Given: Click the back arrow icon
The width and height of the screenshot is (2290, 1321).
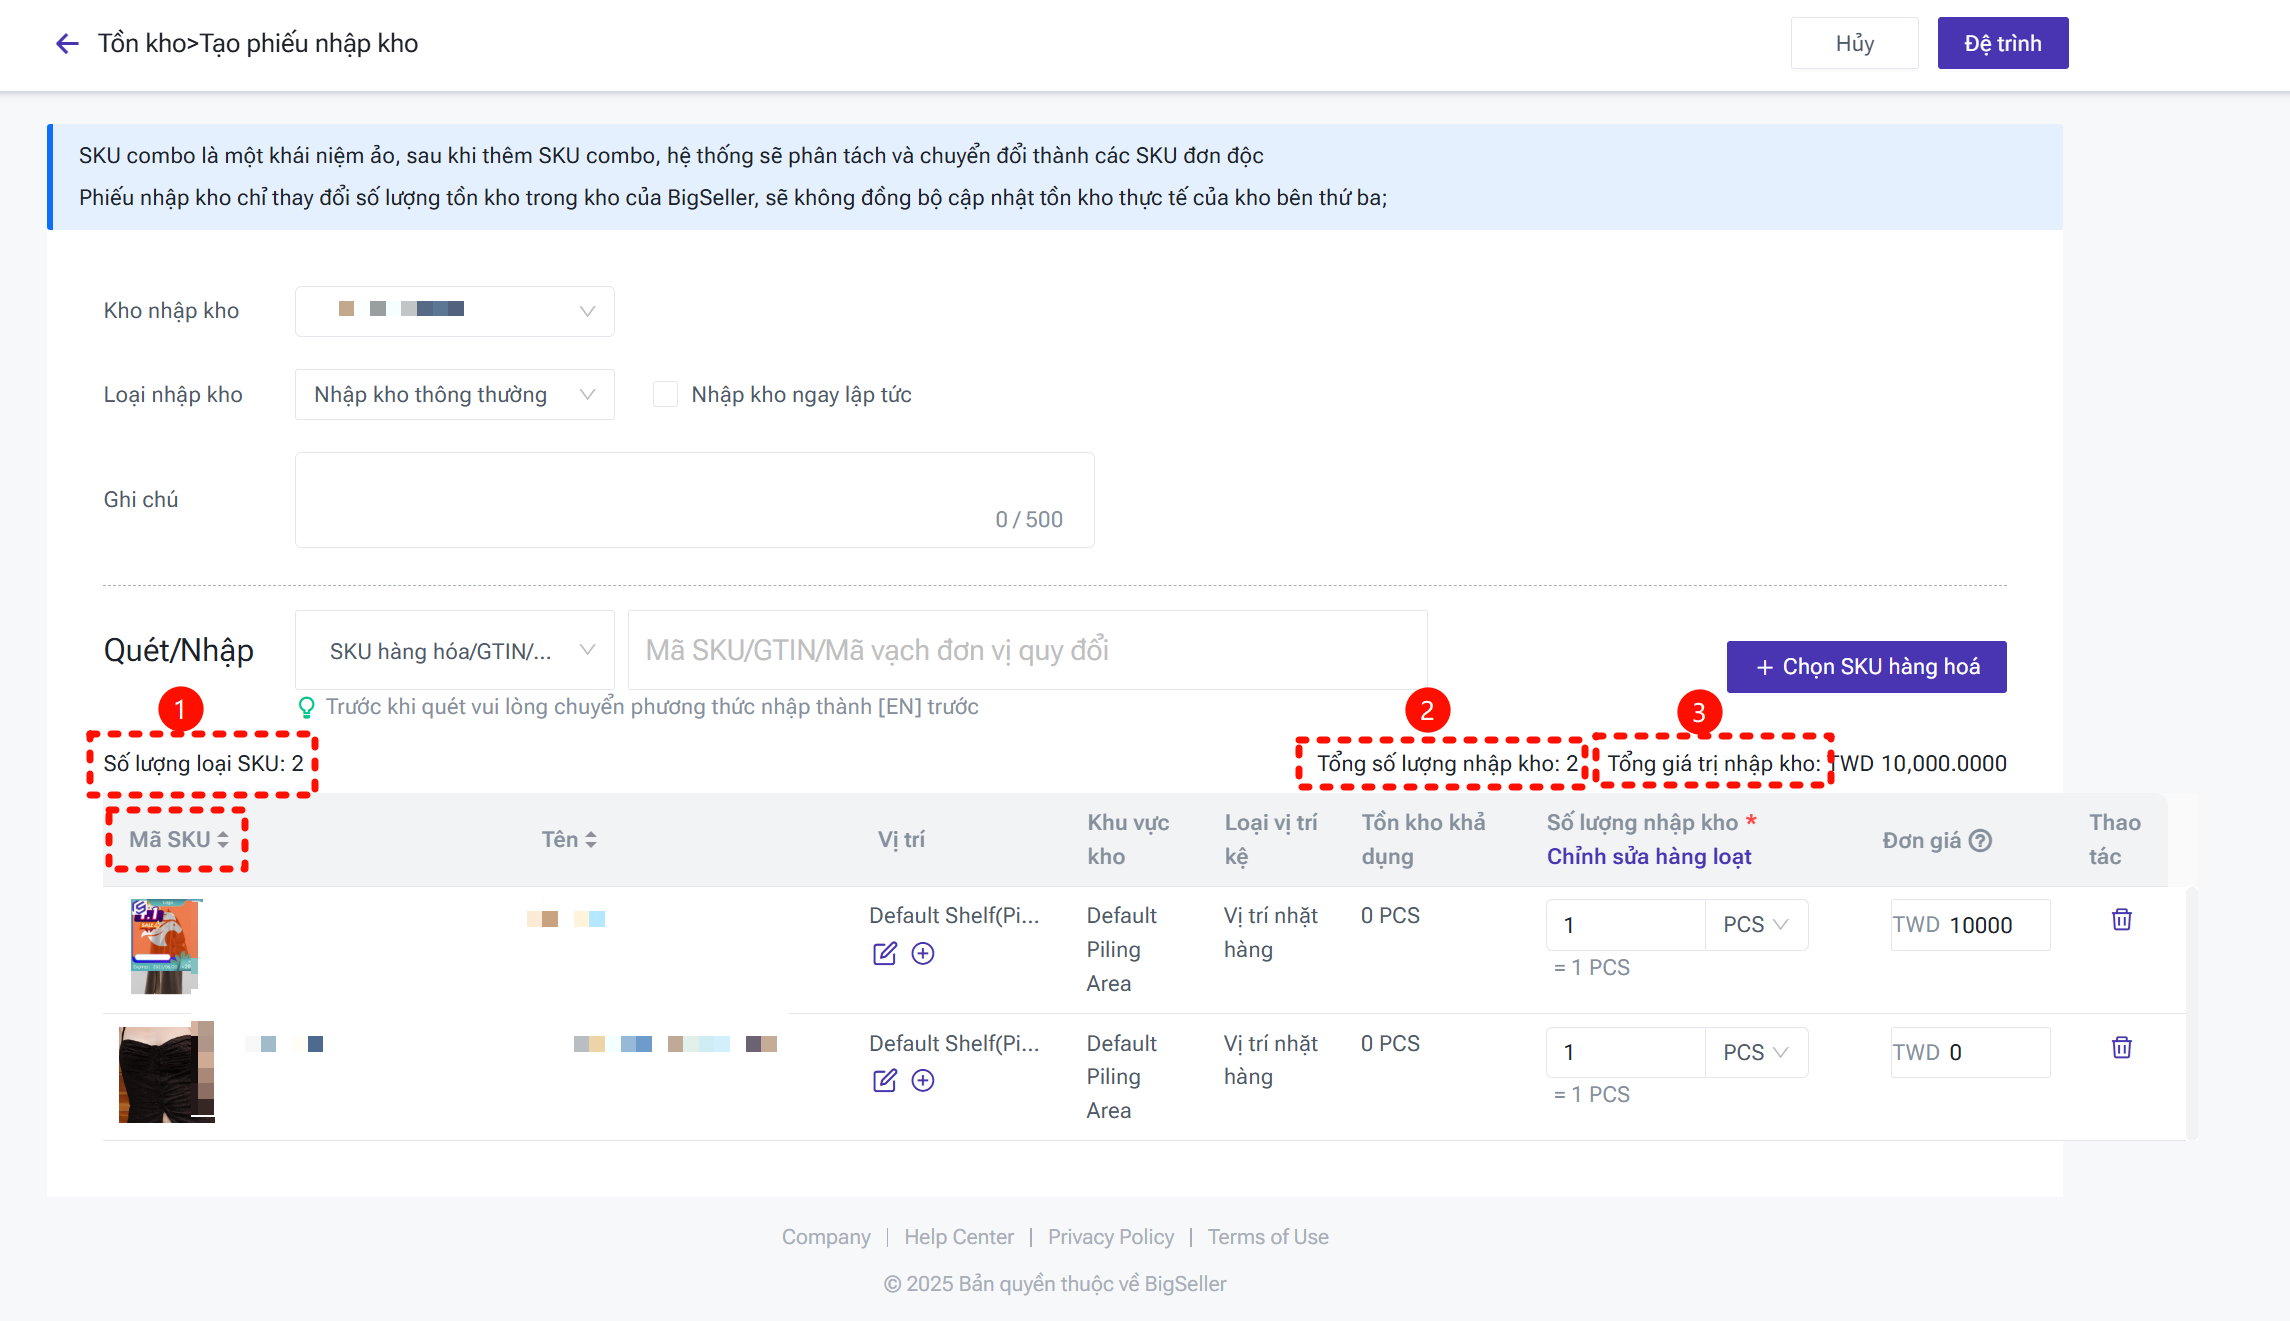Looking at the screenshot, I should point(67,43).
